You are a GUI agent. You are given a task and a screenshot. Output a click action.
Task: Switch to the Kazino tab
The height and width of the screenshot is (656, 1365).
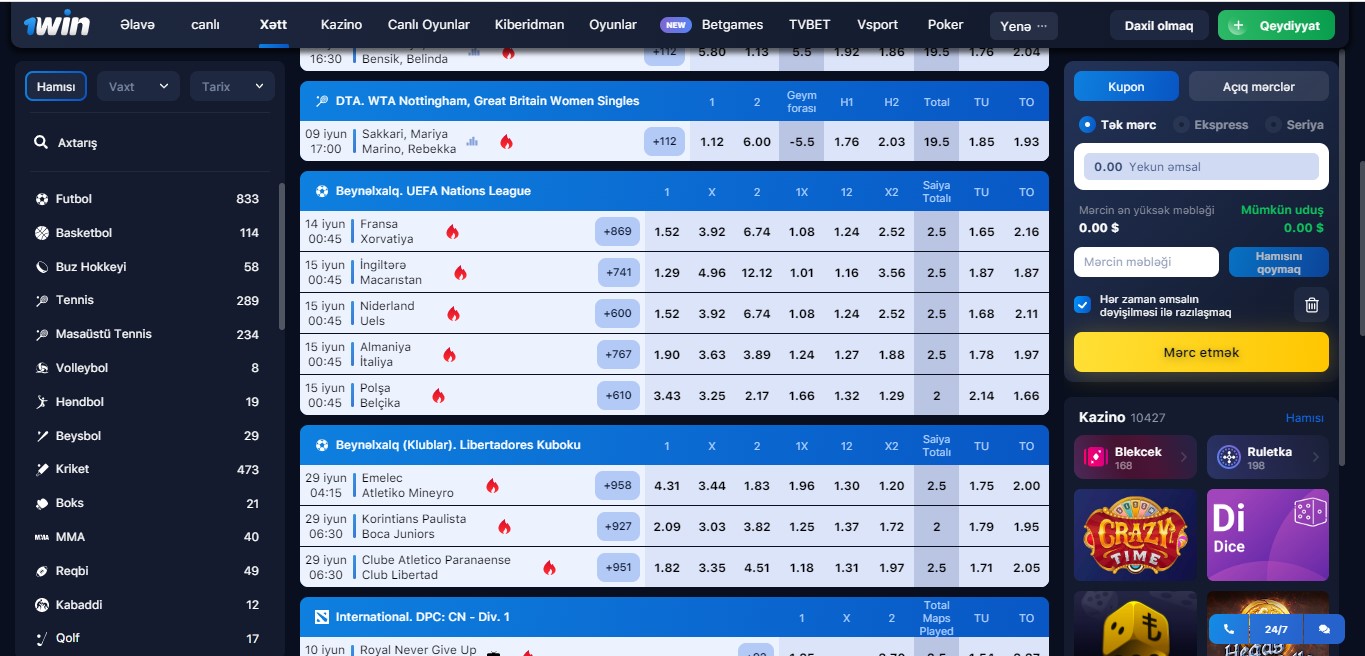pos(341,25)
